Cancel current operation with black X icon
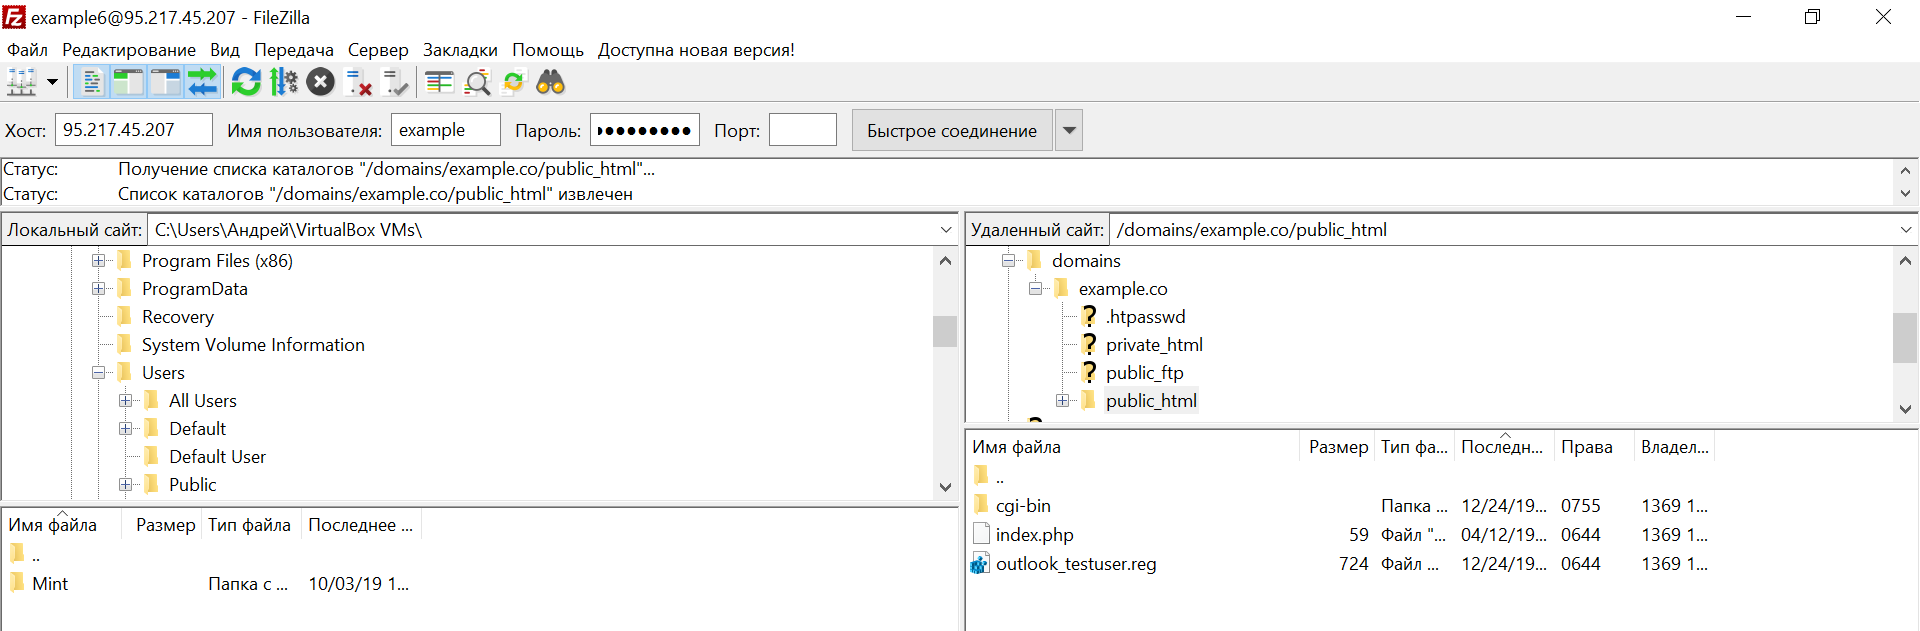1920x631 pixels. pyautogui.click(x=320, y=82)
